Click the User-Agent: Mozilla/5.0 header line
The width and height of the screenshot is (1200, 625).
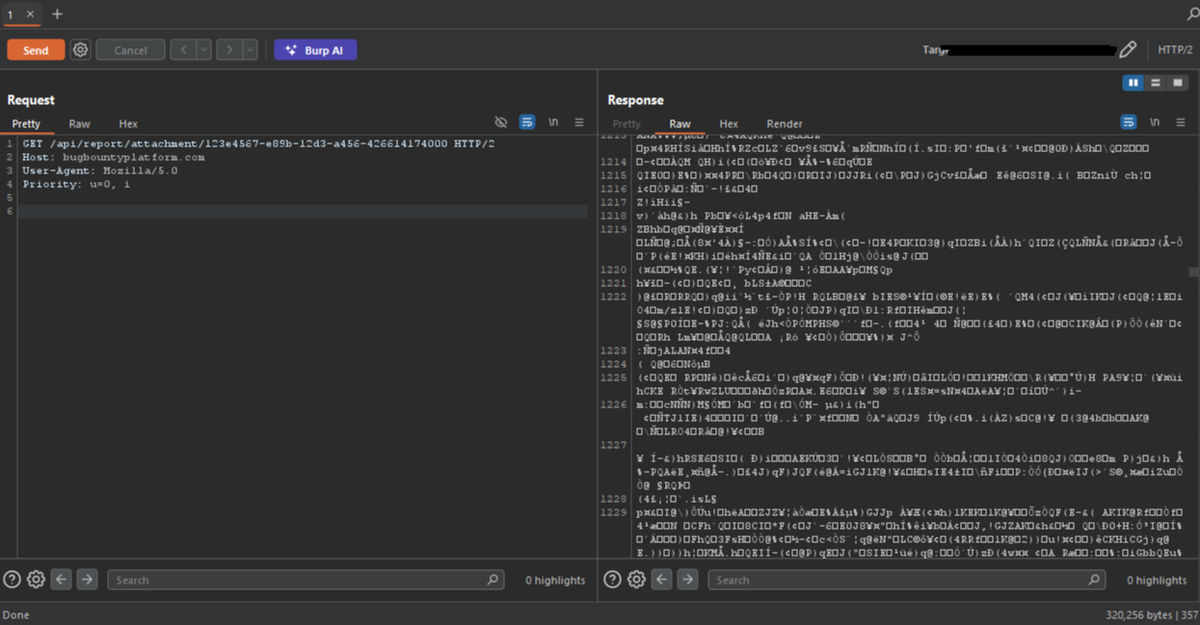pyautogui.click(x=100, y=170)
